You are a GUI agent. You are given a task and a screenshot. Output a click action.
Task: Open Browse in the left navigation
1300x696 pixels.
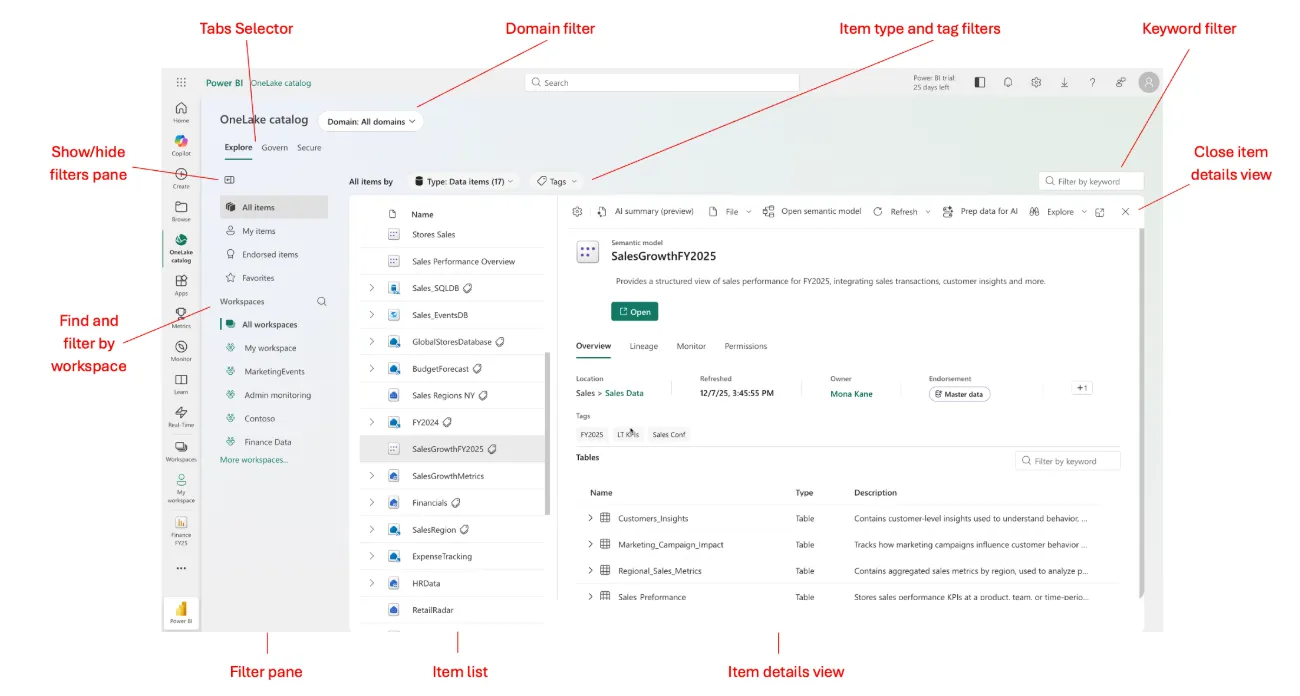(181, 211)
